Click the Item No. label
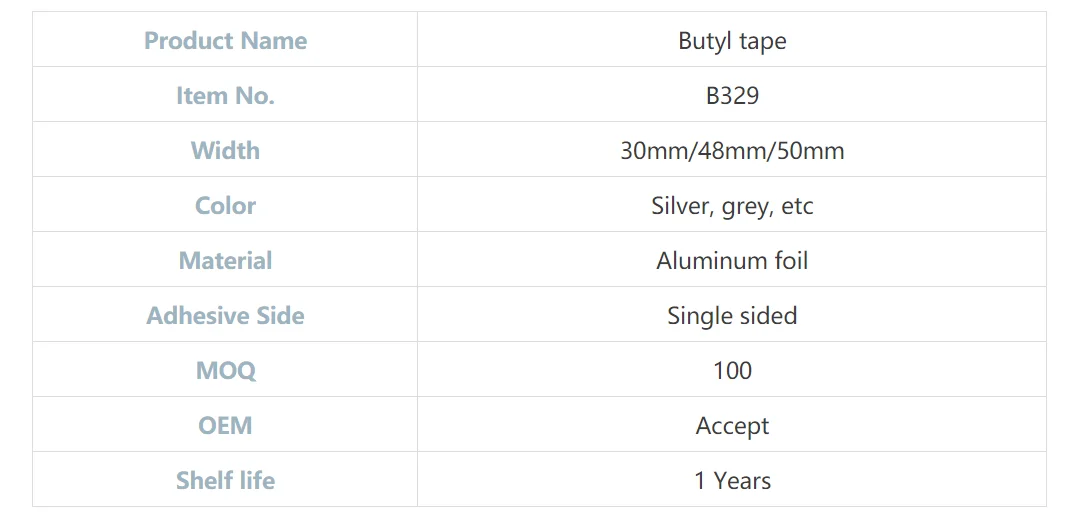This screenshot has height=522, width=1067. [x=225, y=96]
